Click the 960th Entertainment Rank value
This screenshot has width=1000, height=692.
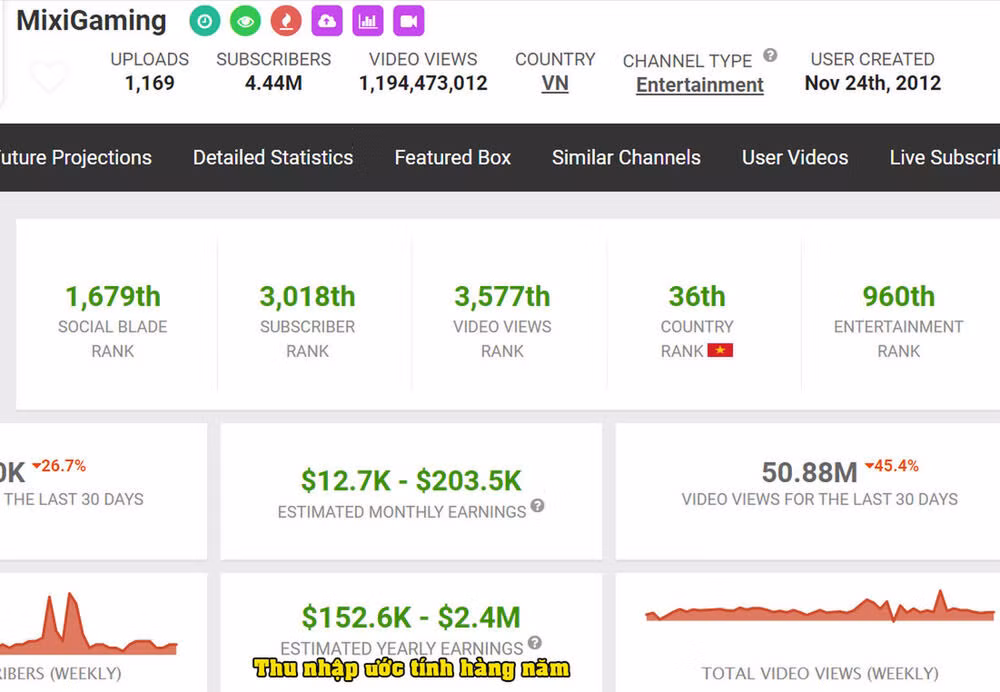(x=899, y=297)
